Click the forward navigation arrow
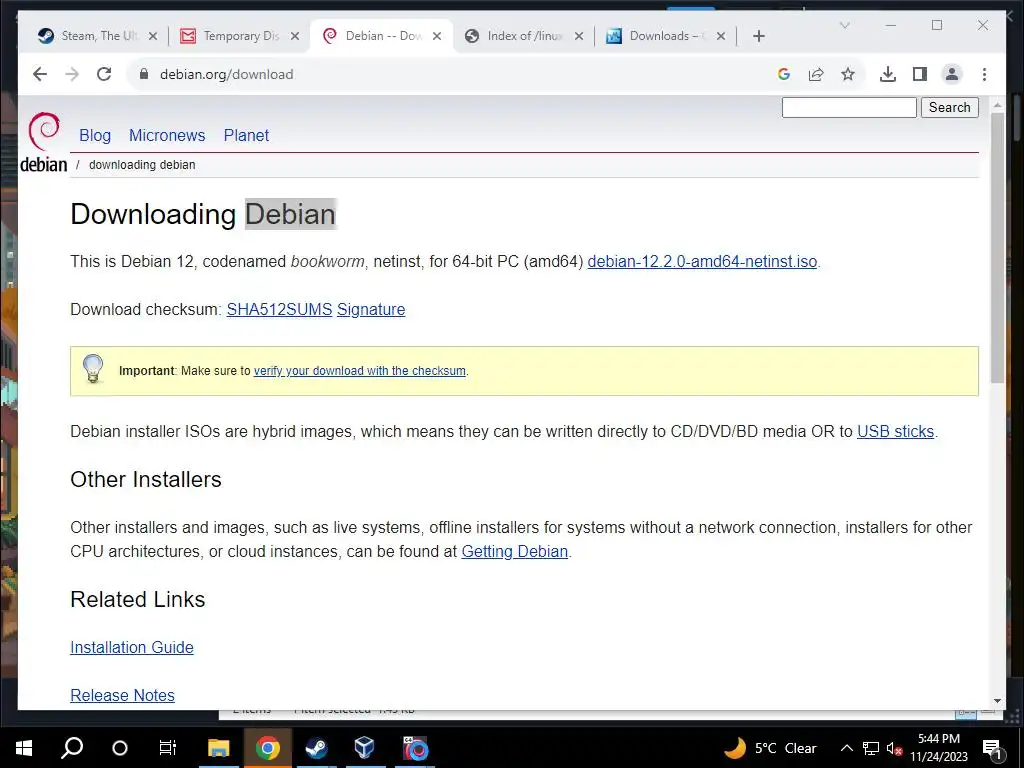Viewport: 1024px width, 768px height. coord(72,74)
